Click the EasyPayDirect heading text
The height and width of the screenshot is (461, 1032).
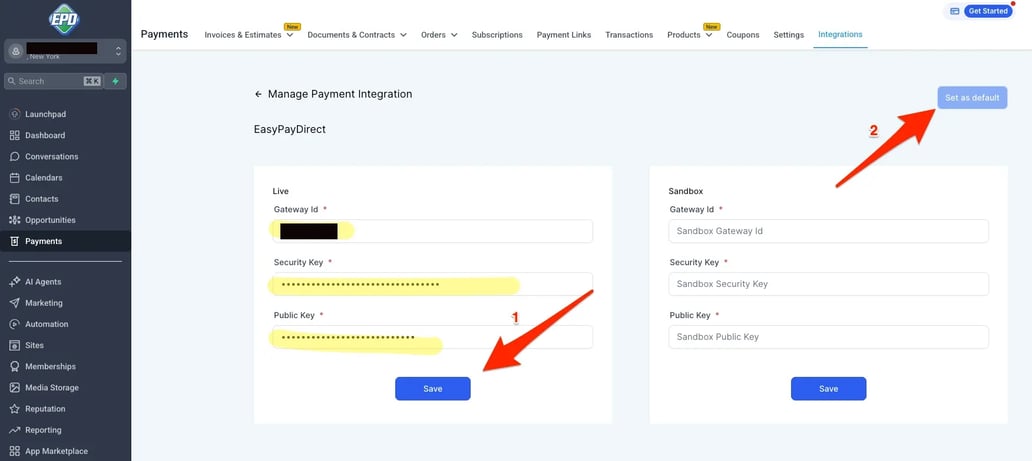290,129
